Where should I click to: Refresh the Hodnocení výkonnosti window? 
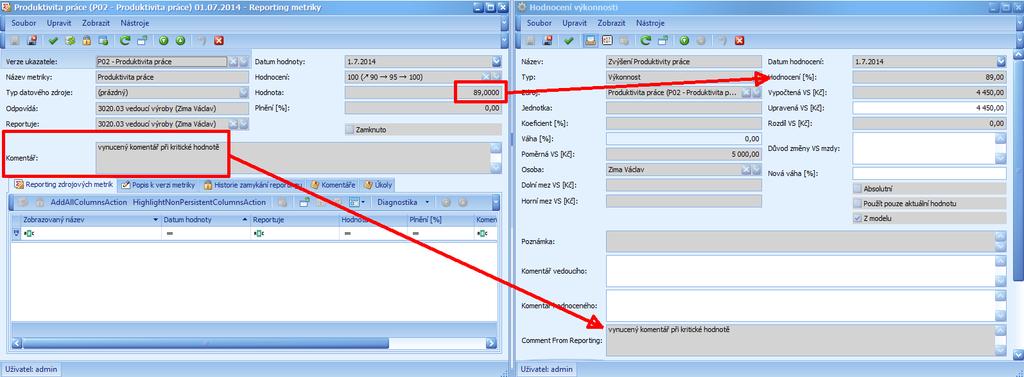[x=645, y=41]
